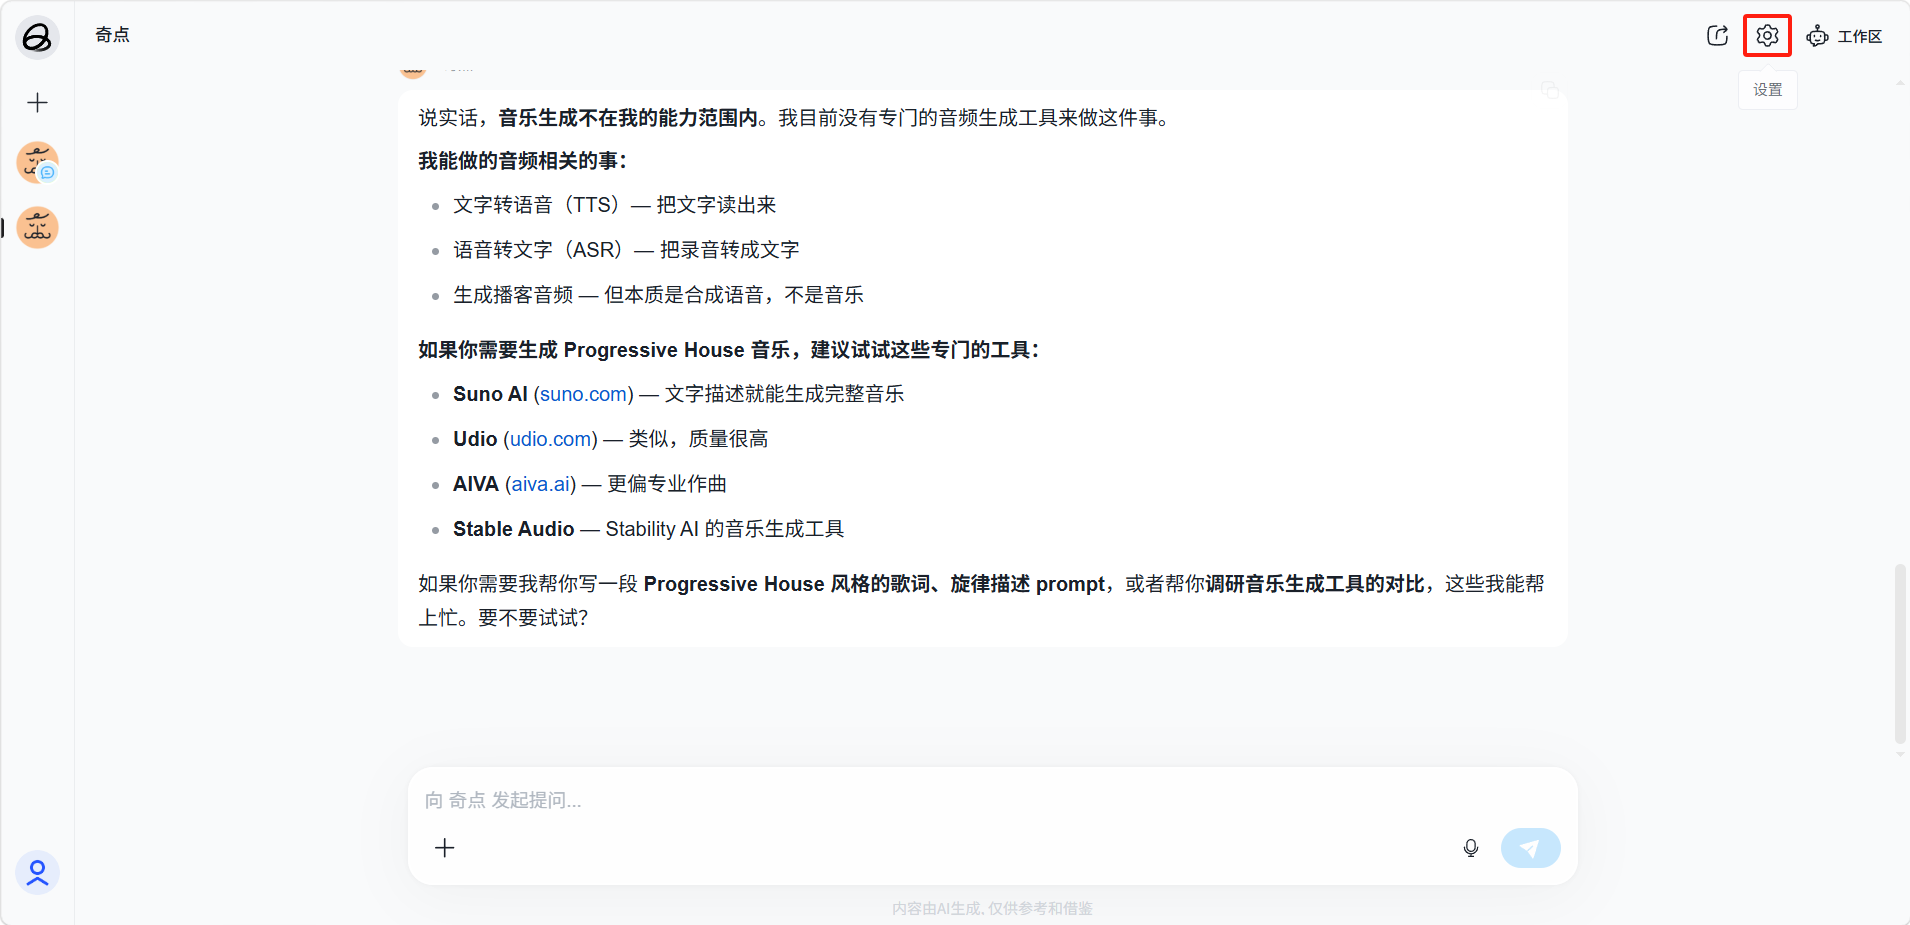Click the text "Stable Audio"
The width and height of the screenshot is (1910, 925).
[514, 529]
